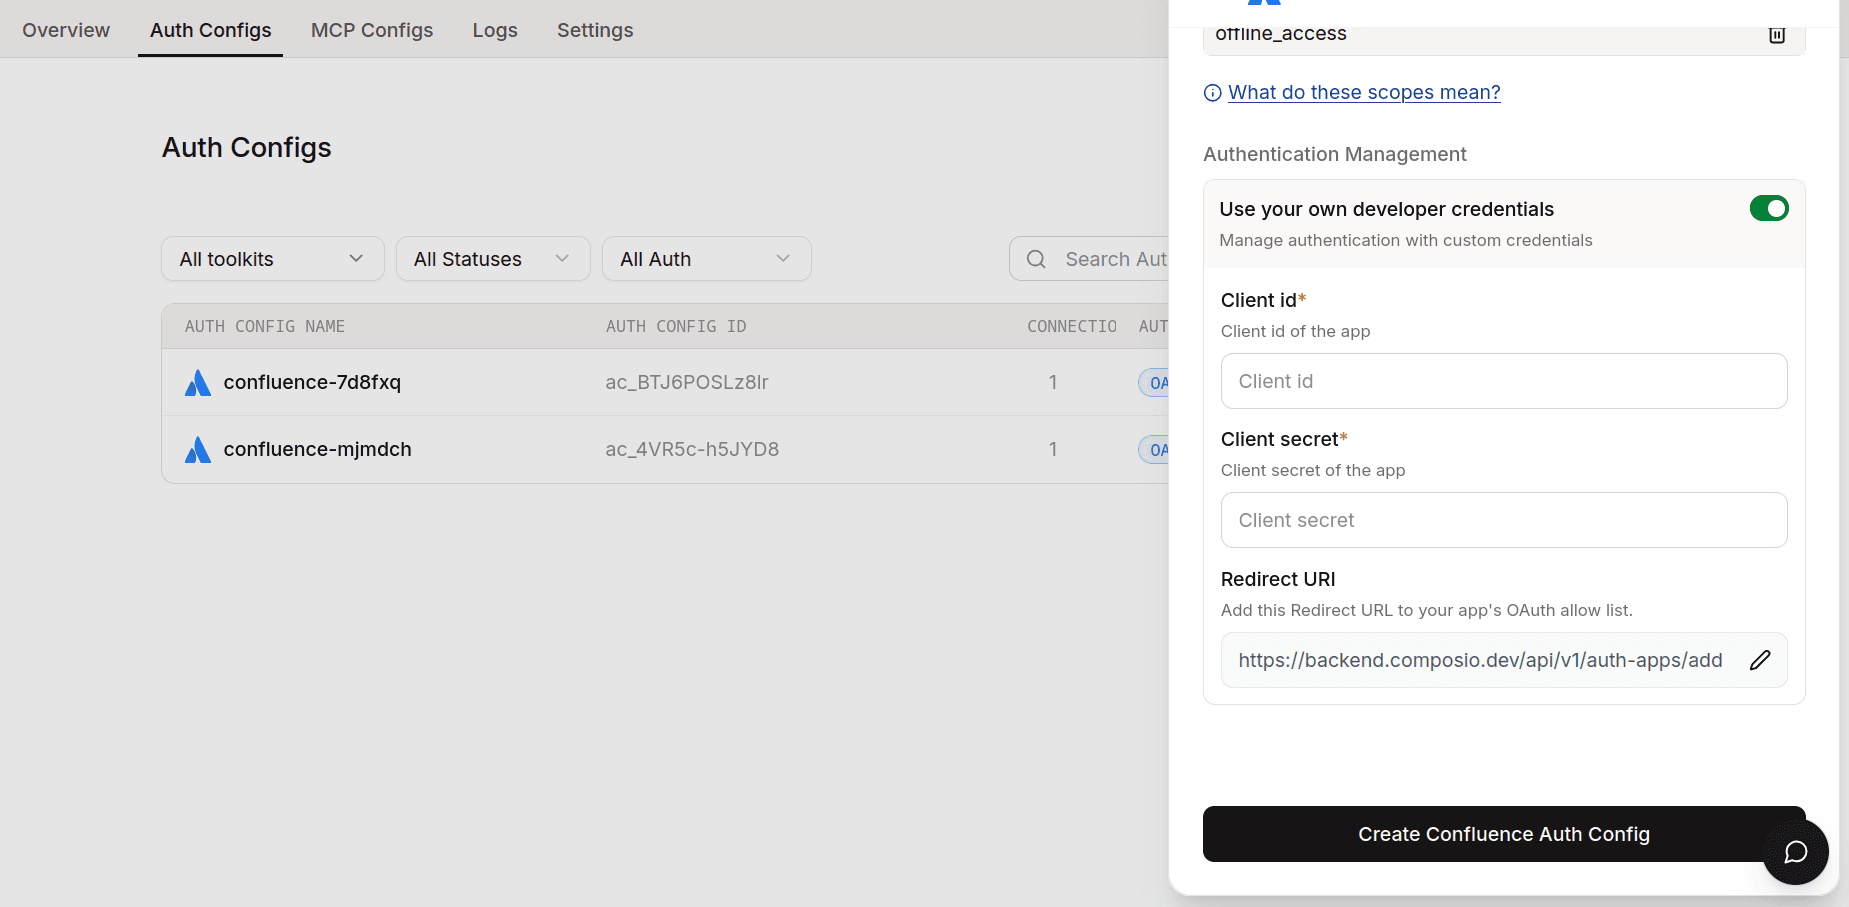Click the OAuth badge in confluence-7d8fxq row

point(1154,383)
